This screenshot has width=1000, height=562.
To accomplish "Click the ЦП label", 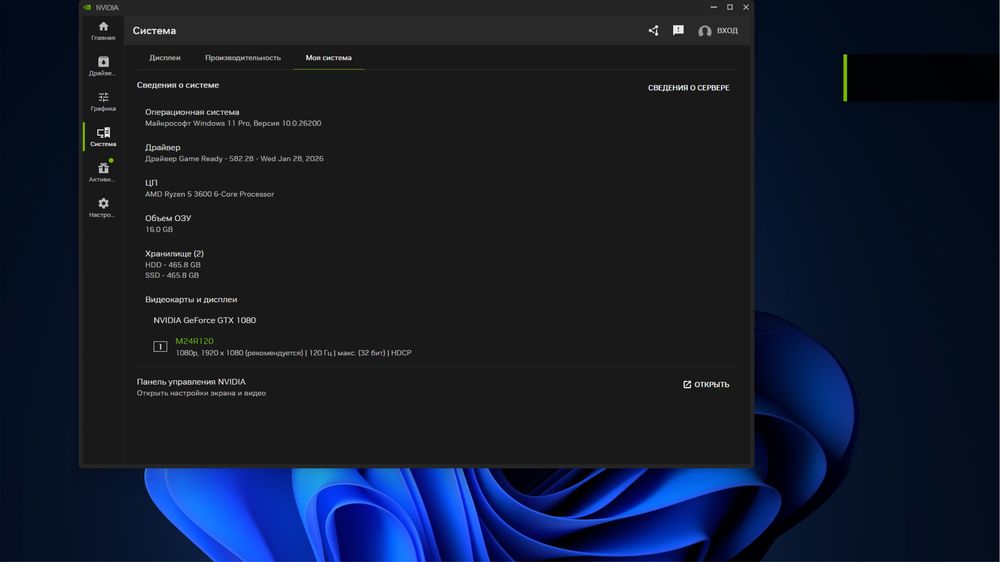I will 151,182.
